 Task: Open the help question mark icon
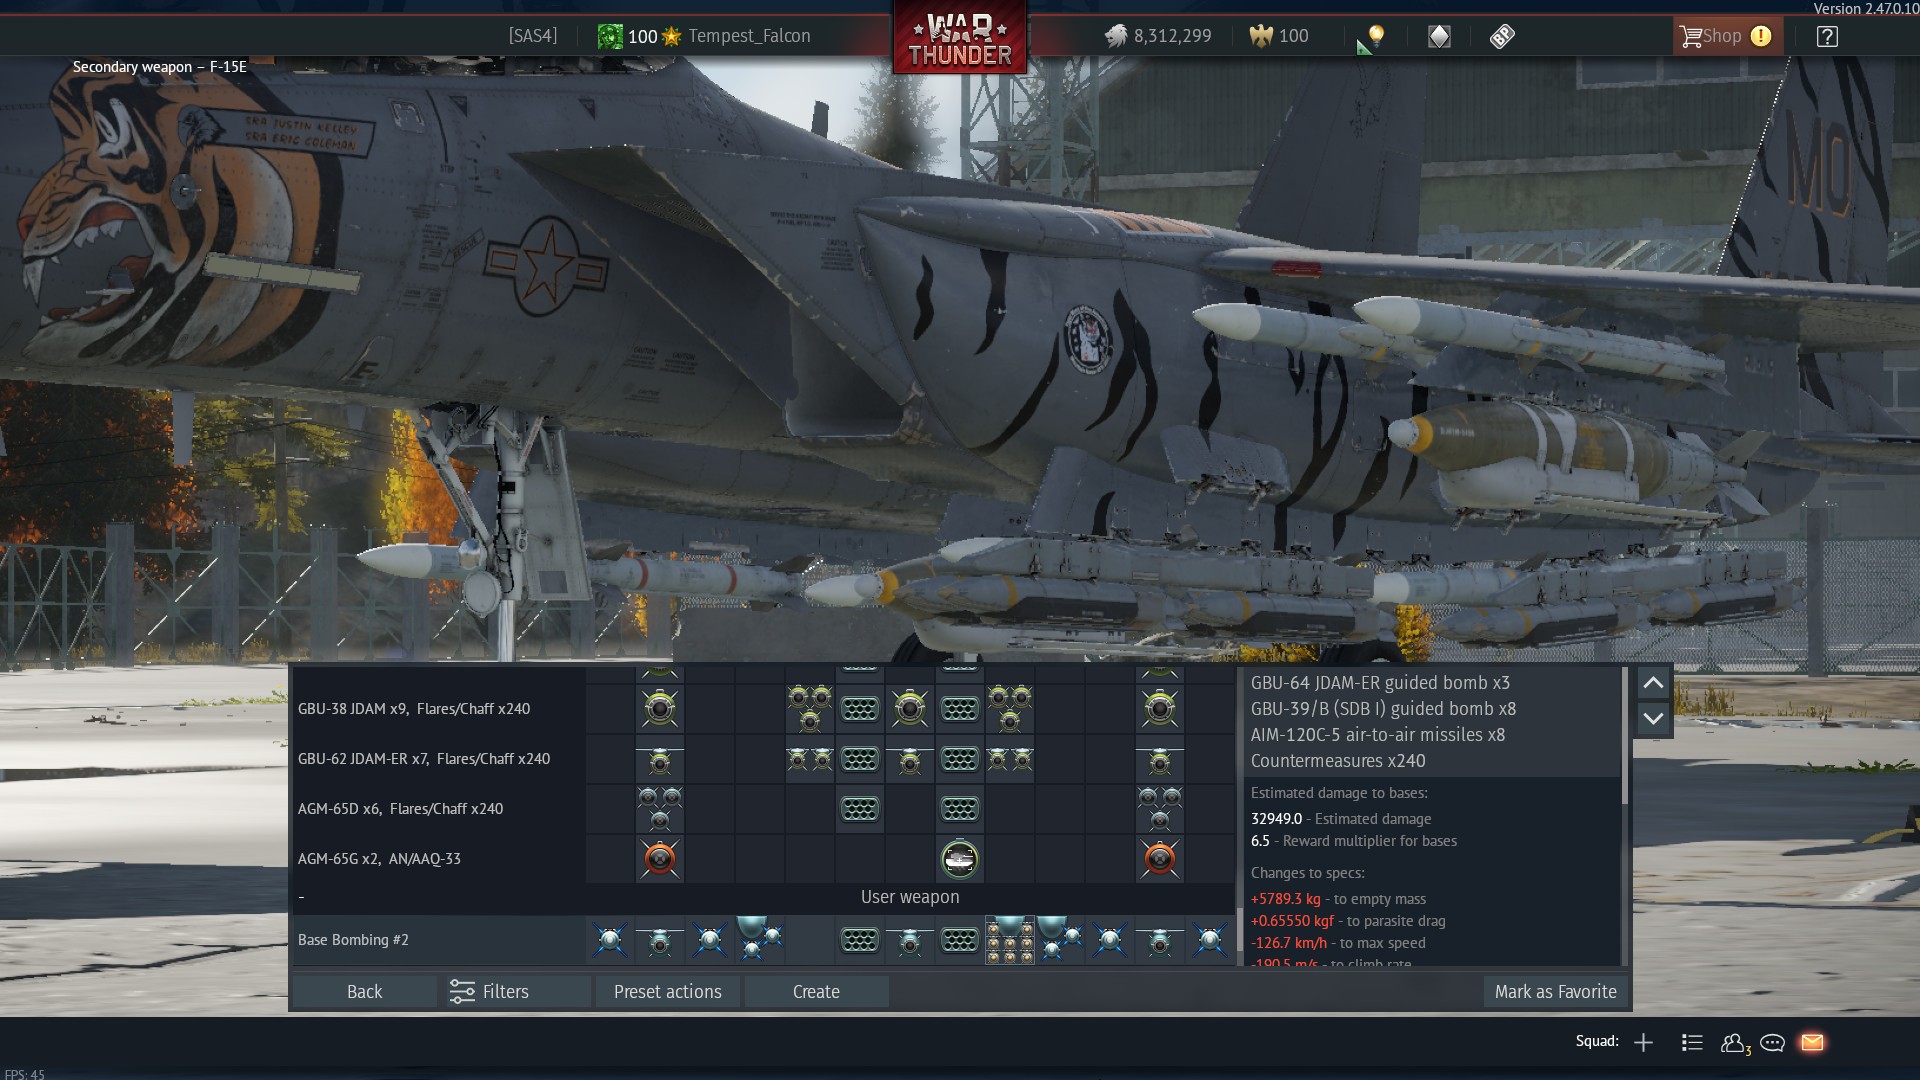coord(1827,37)
